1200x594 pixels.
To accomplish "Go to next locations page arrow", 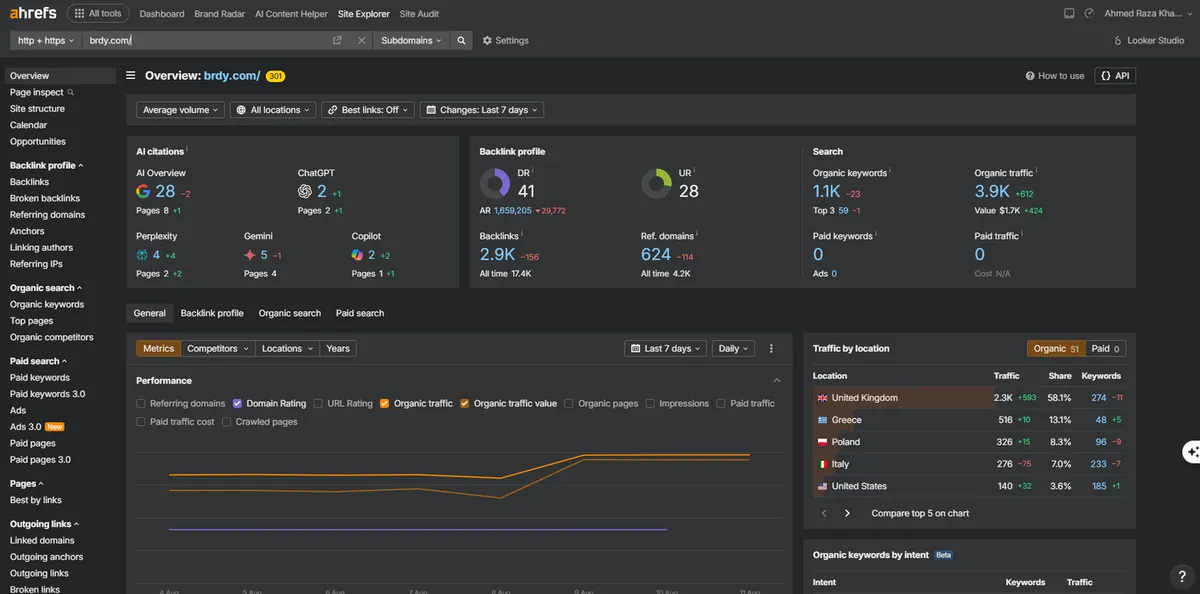I will point(847,513).
